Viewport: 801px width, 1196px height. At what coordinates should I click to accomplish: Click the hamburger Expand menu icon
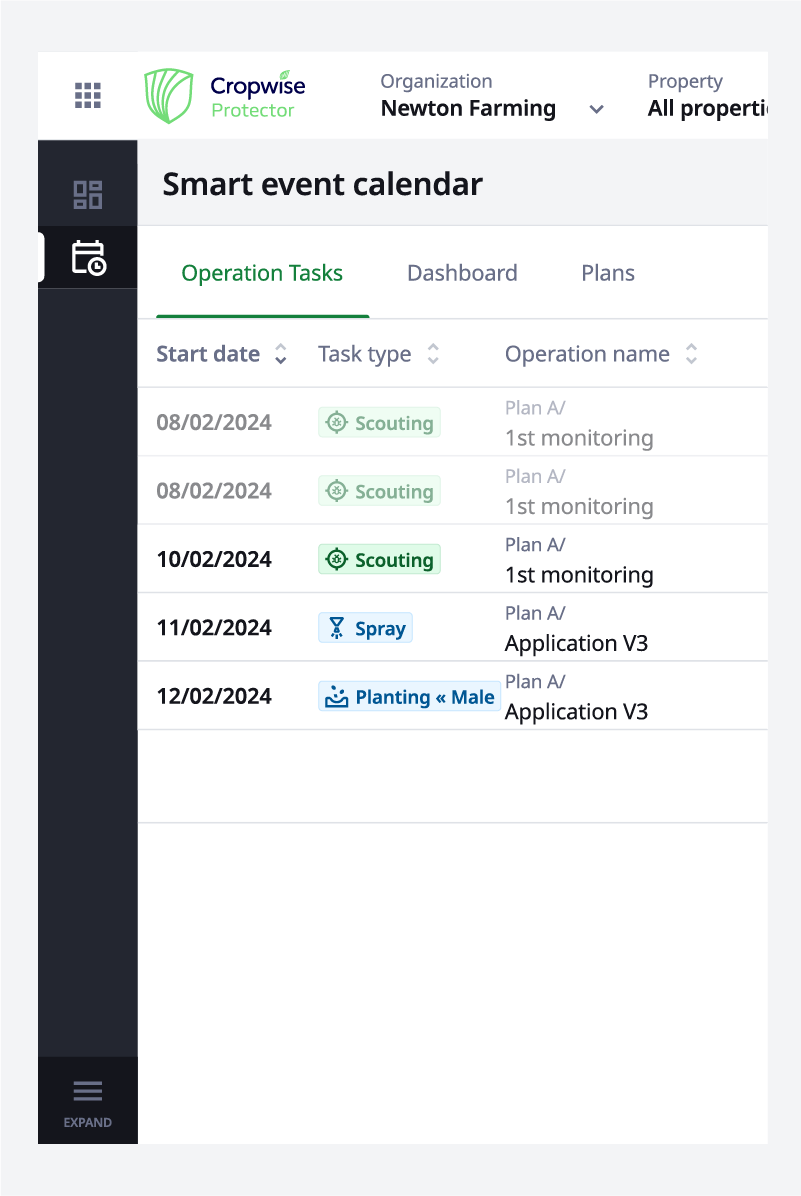click(88, 1092)
